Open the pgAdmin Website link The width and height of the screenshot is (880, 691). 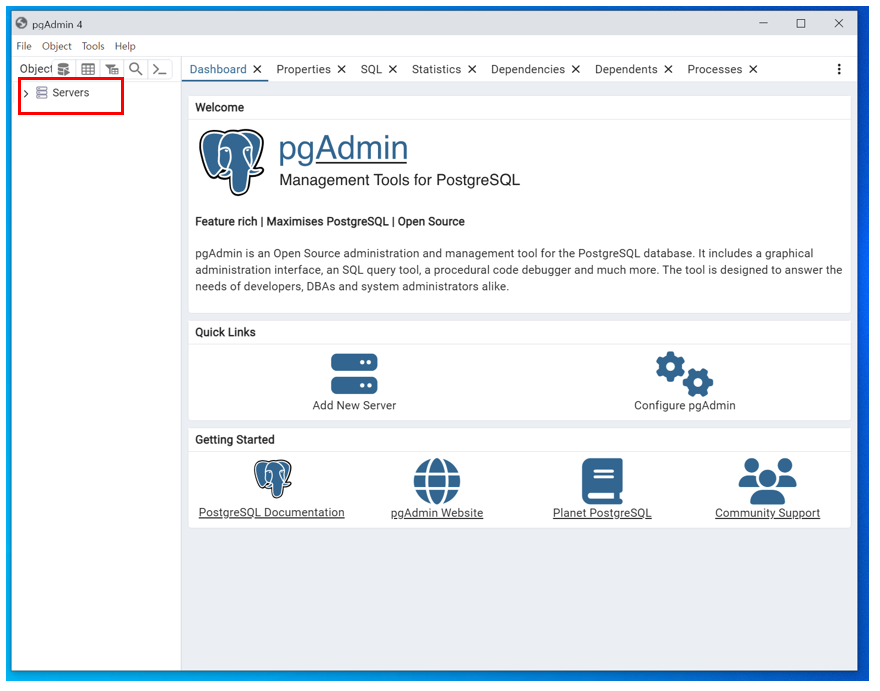click(438, 514)
